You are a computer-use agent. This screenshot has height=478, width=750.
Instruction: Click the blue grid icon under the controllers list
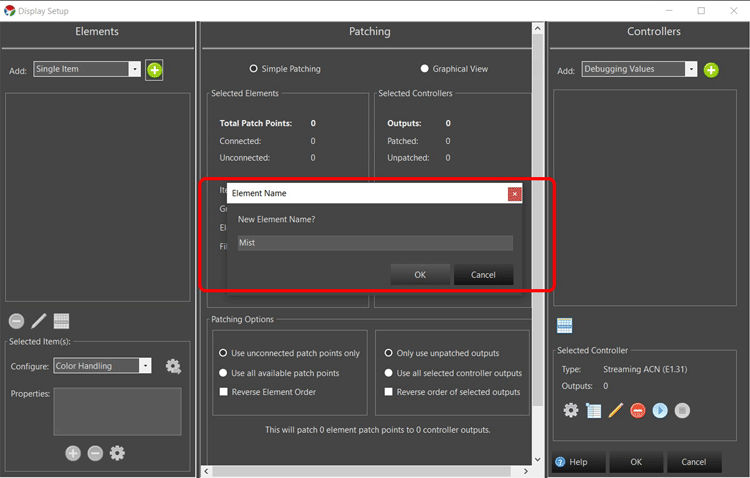point(564,326)
